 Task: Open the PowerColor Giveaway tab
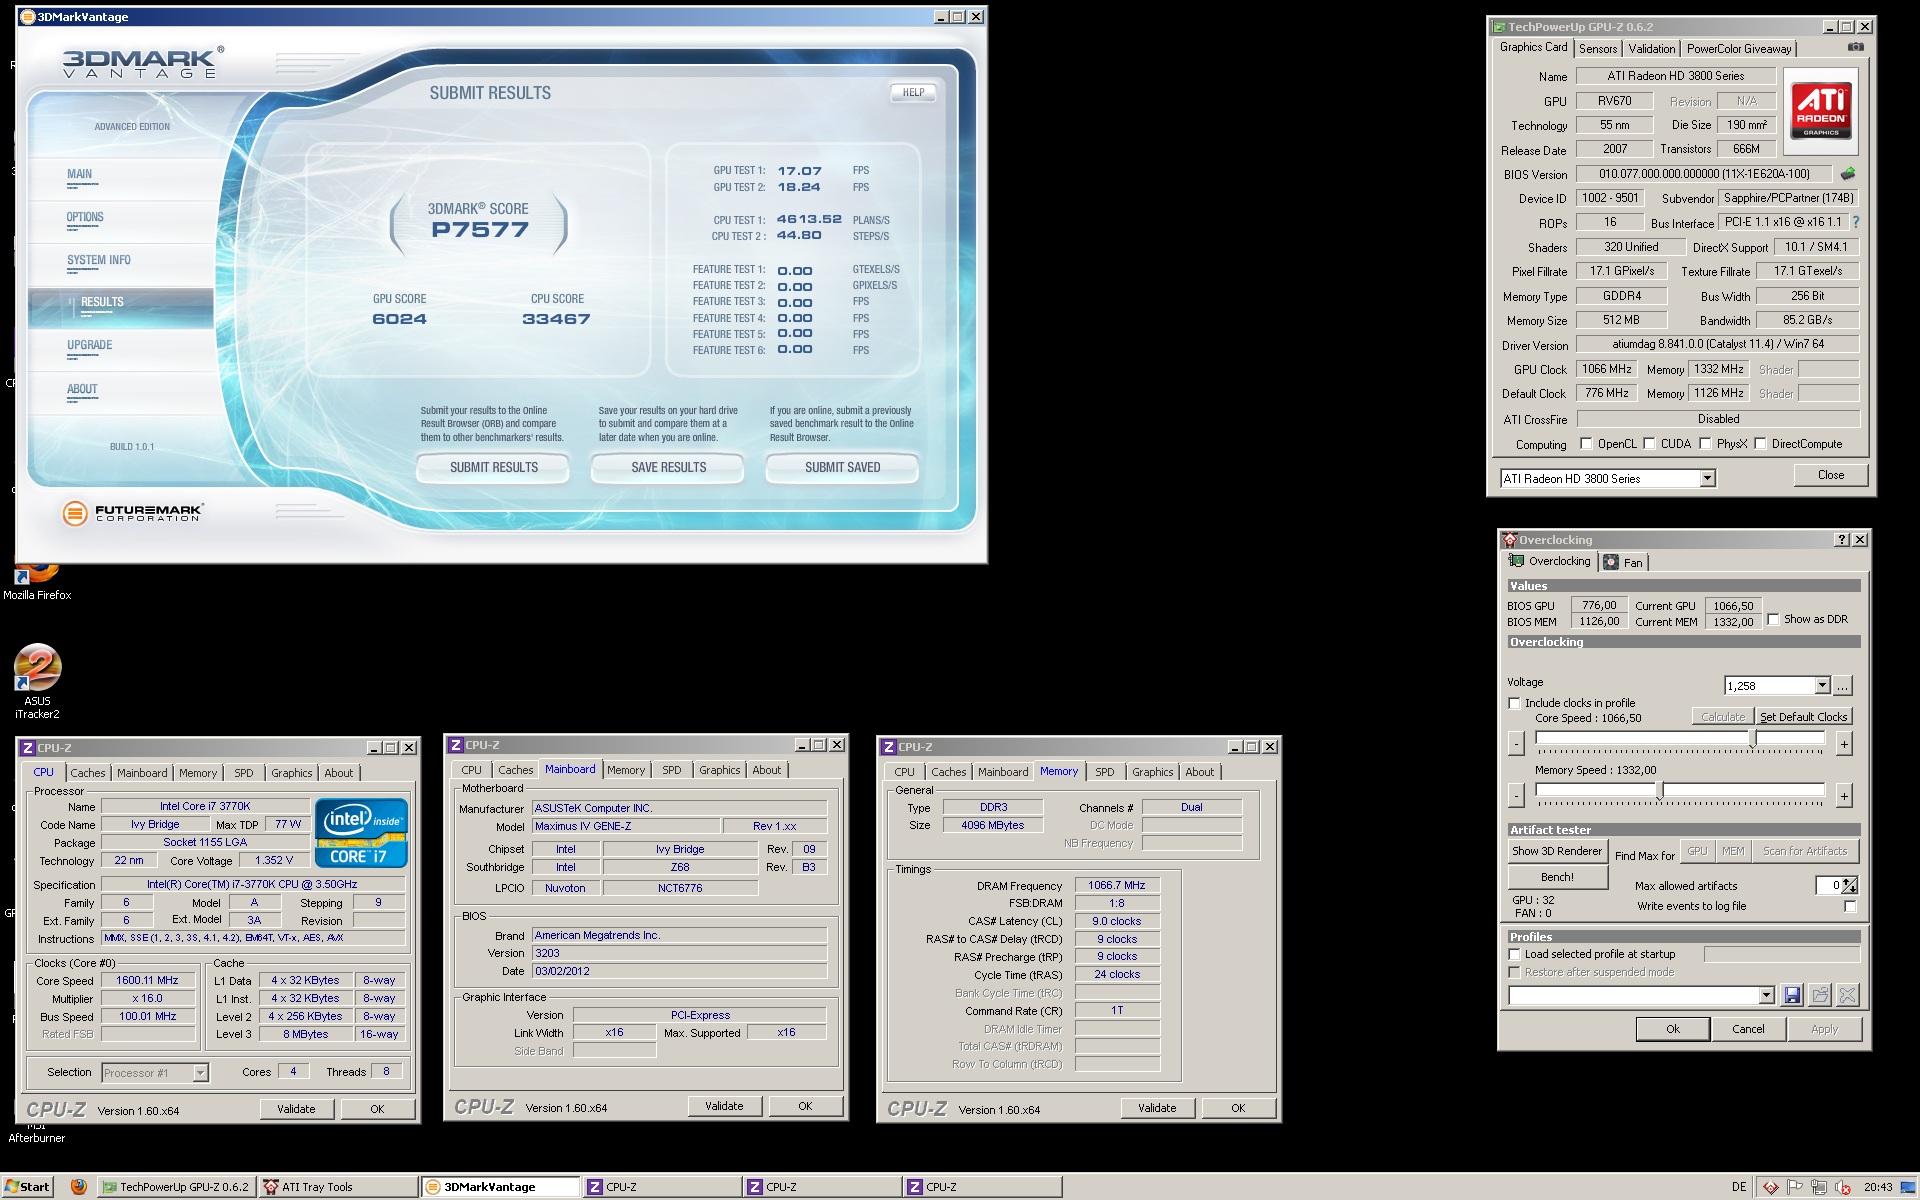coord(1739,49)
